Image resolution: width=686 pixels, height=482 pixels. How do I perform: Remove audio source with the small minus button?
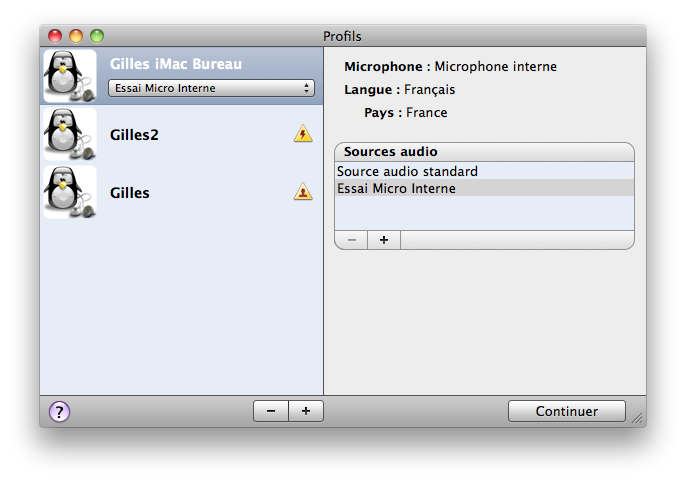pos(351,240)
